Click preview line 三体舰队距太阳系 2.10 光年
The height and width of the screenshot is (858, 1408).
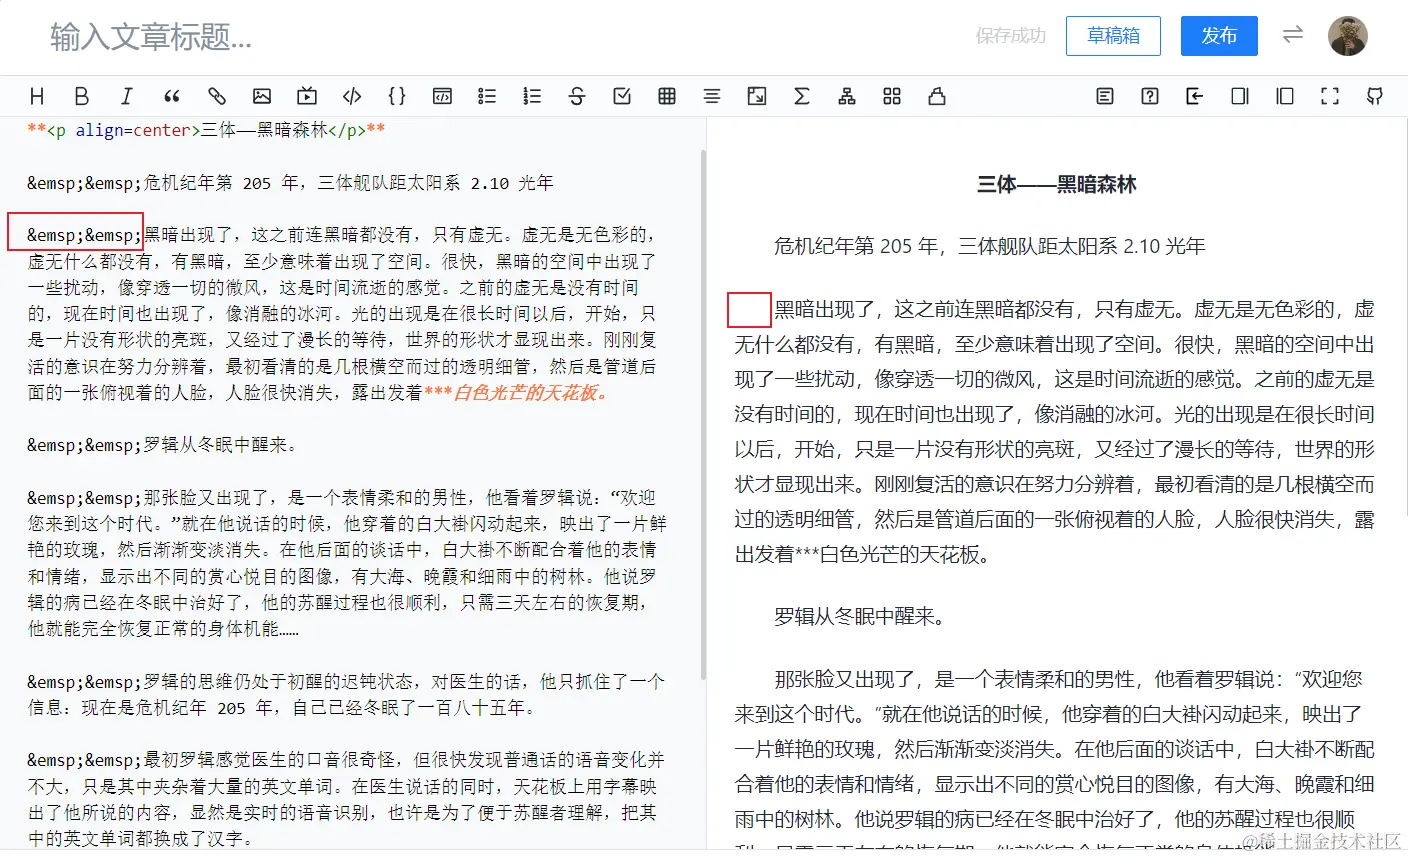tap(1082, 246)
